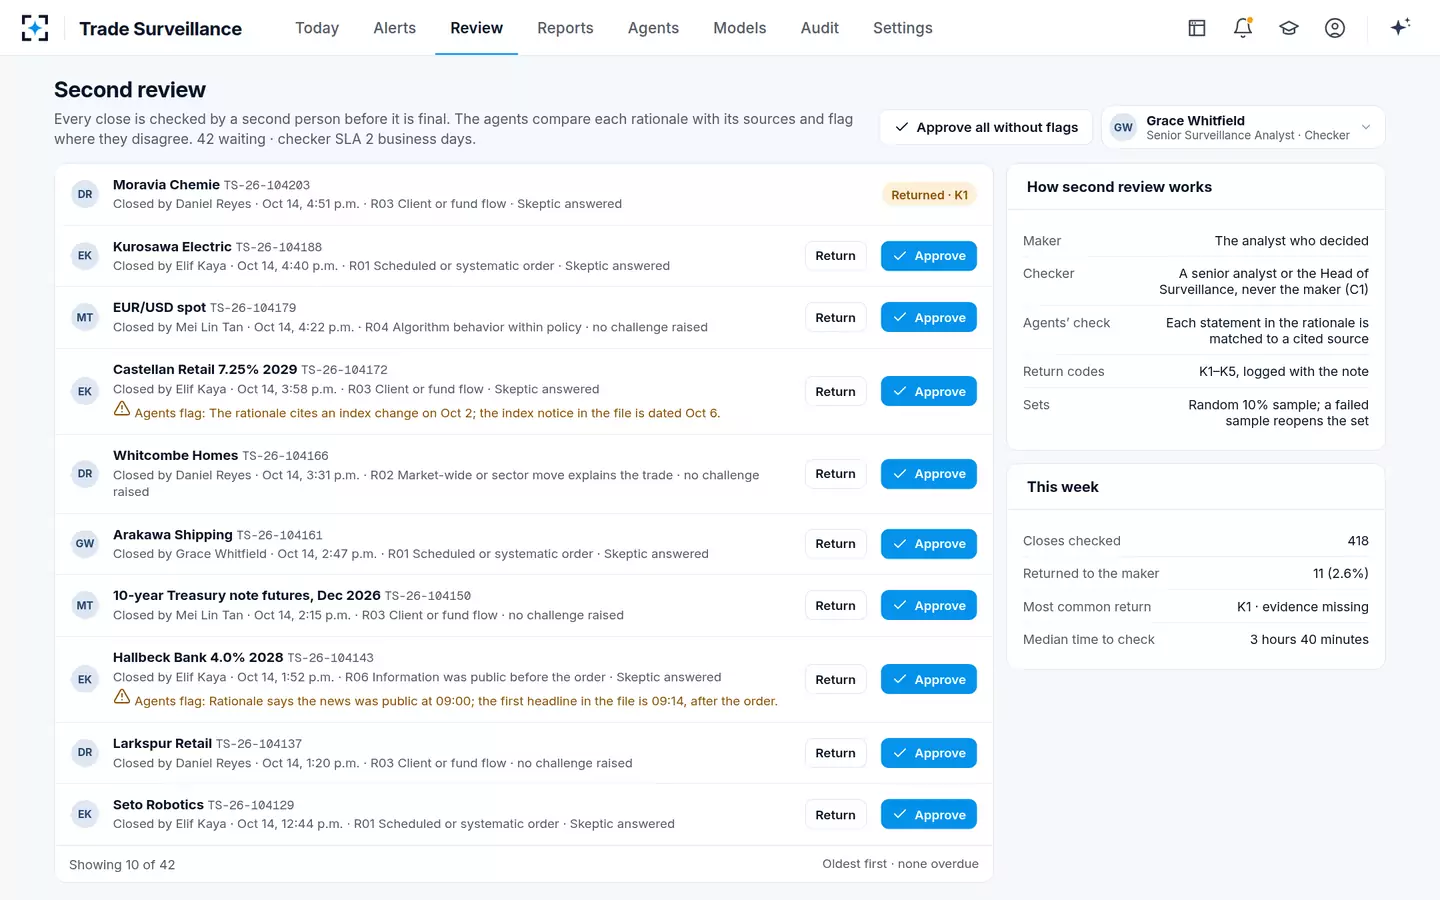Click Approve all without flags

pyautogui.click(x=986, y=127)
